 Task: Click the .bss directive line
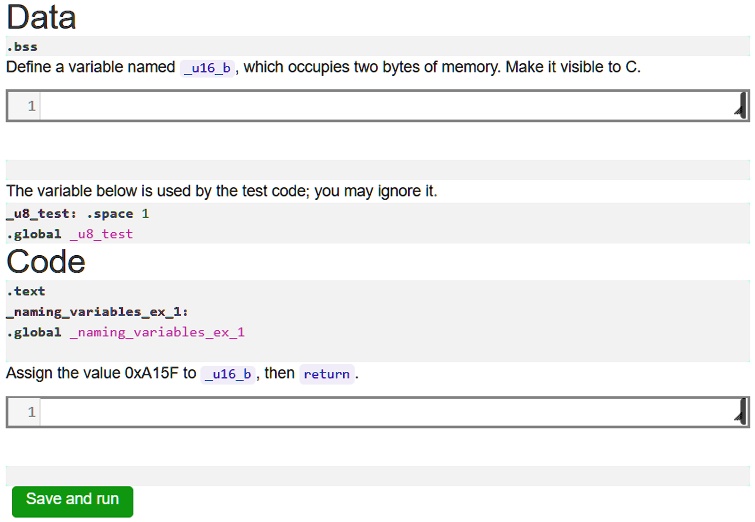[x=22, y=47]
